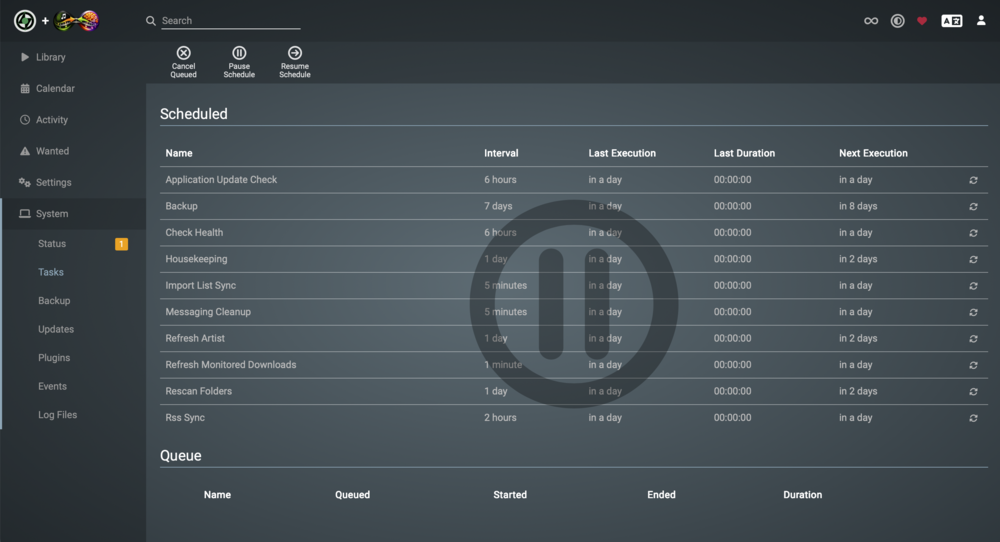Image resolution: width=1000 pixels, height=542 pixels.
Task: Click the red heart donate icon
Action: click(922, 20)
